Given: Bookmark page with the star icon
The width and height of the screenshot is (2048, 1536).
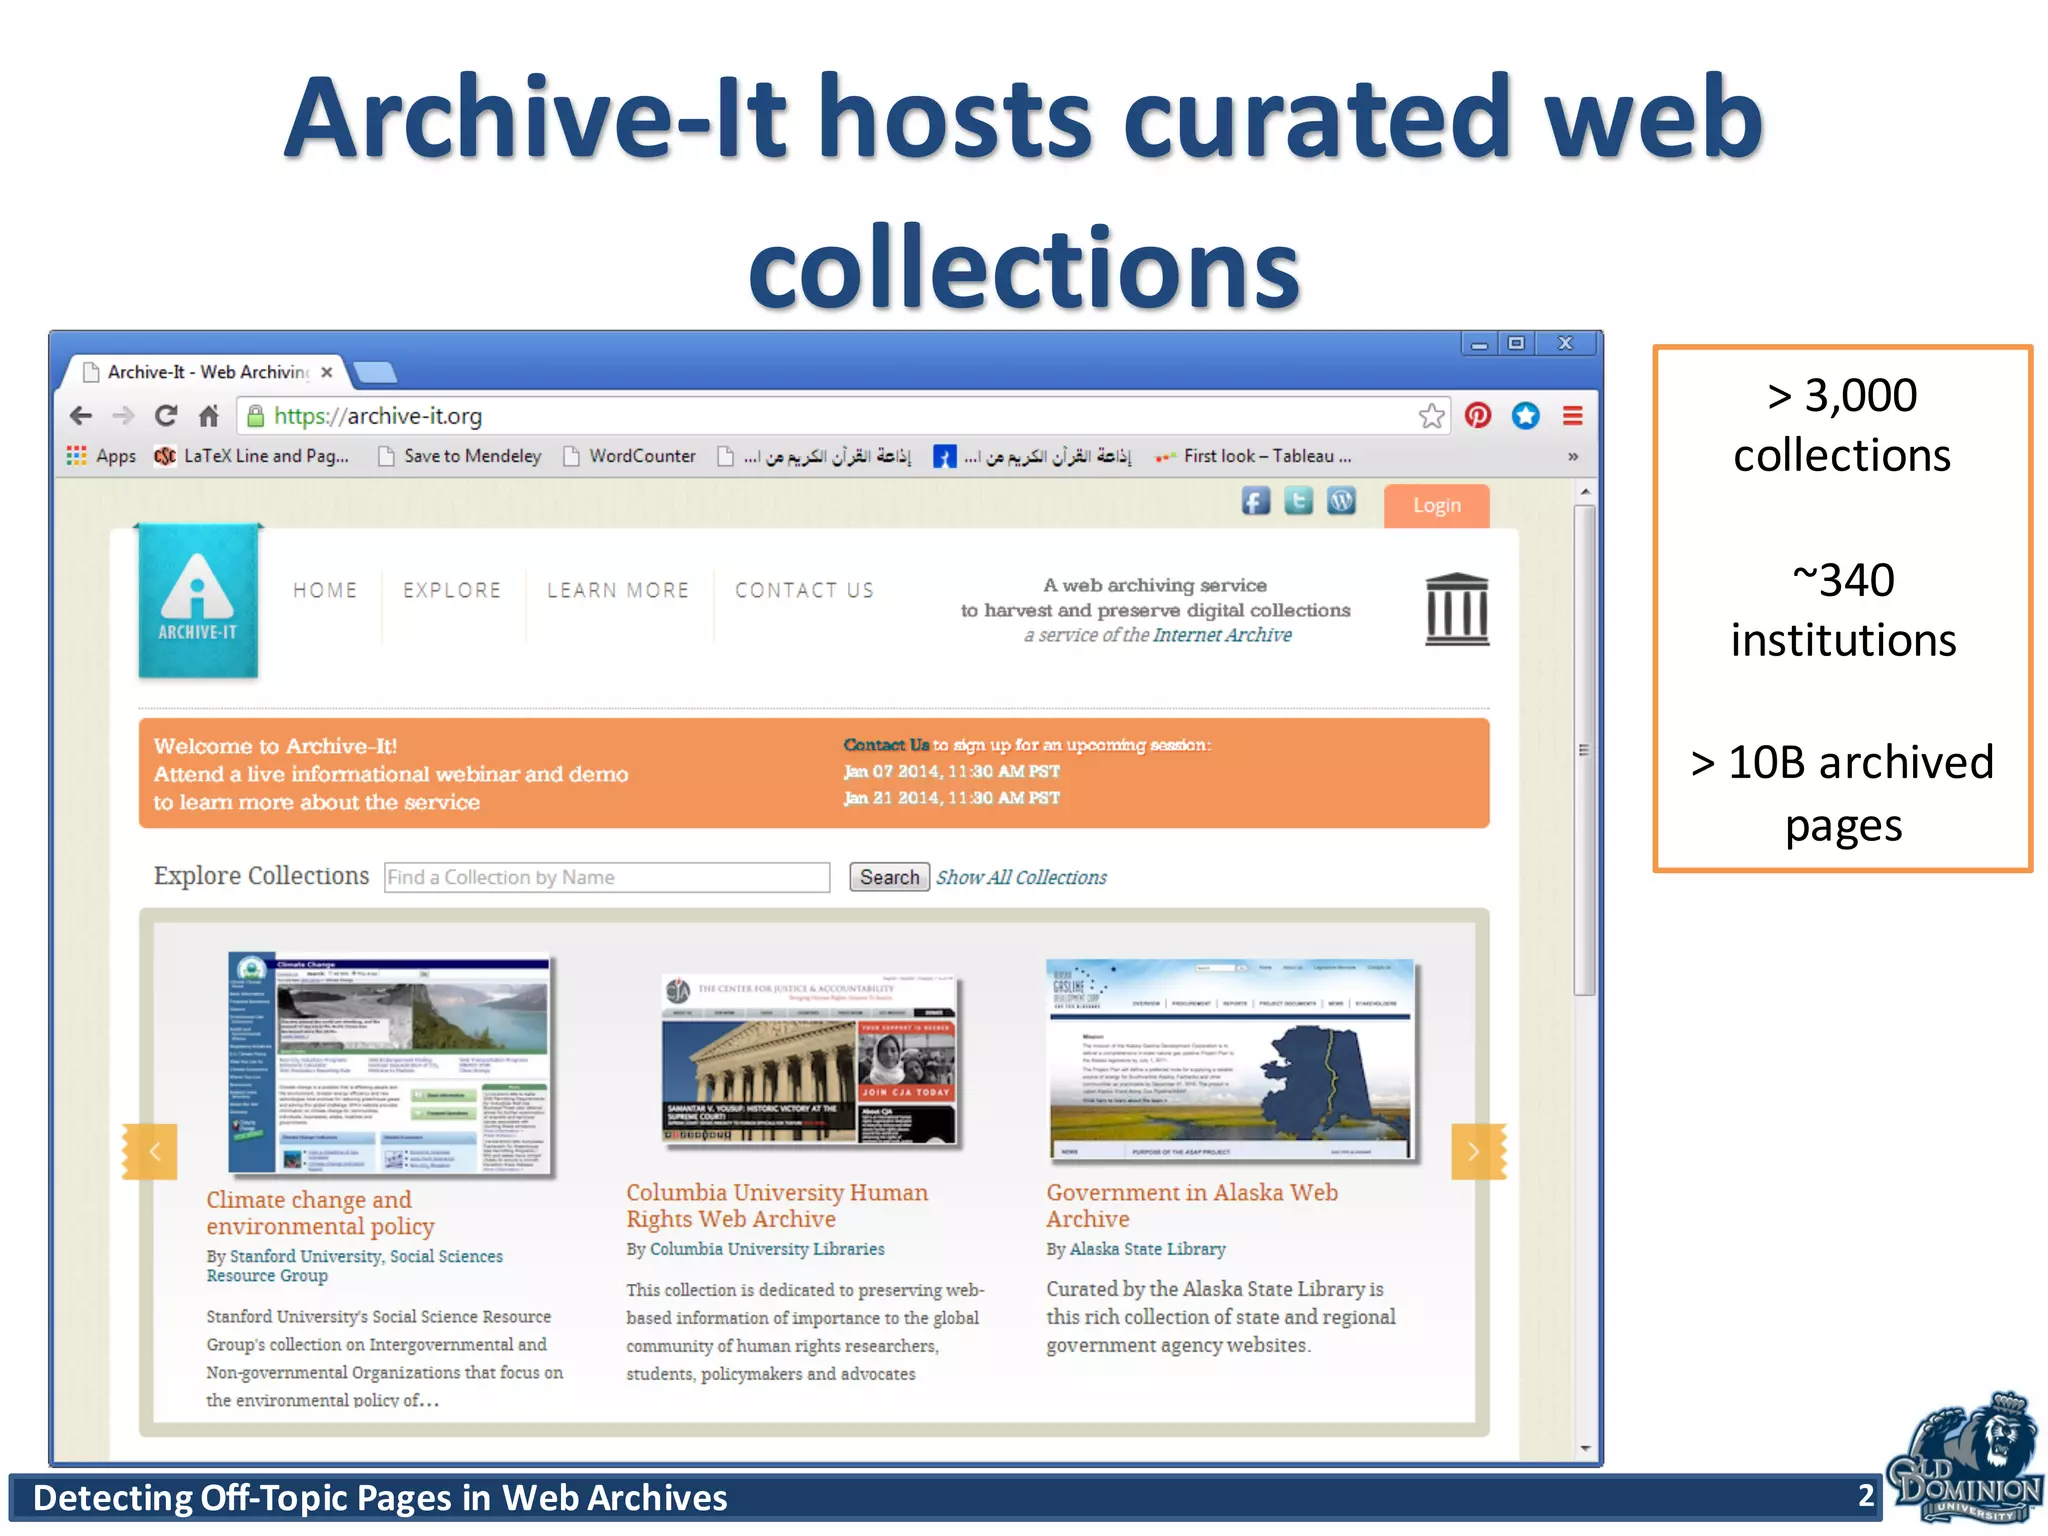Looking at the screenshot, I should 1431,416.
